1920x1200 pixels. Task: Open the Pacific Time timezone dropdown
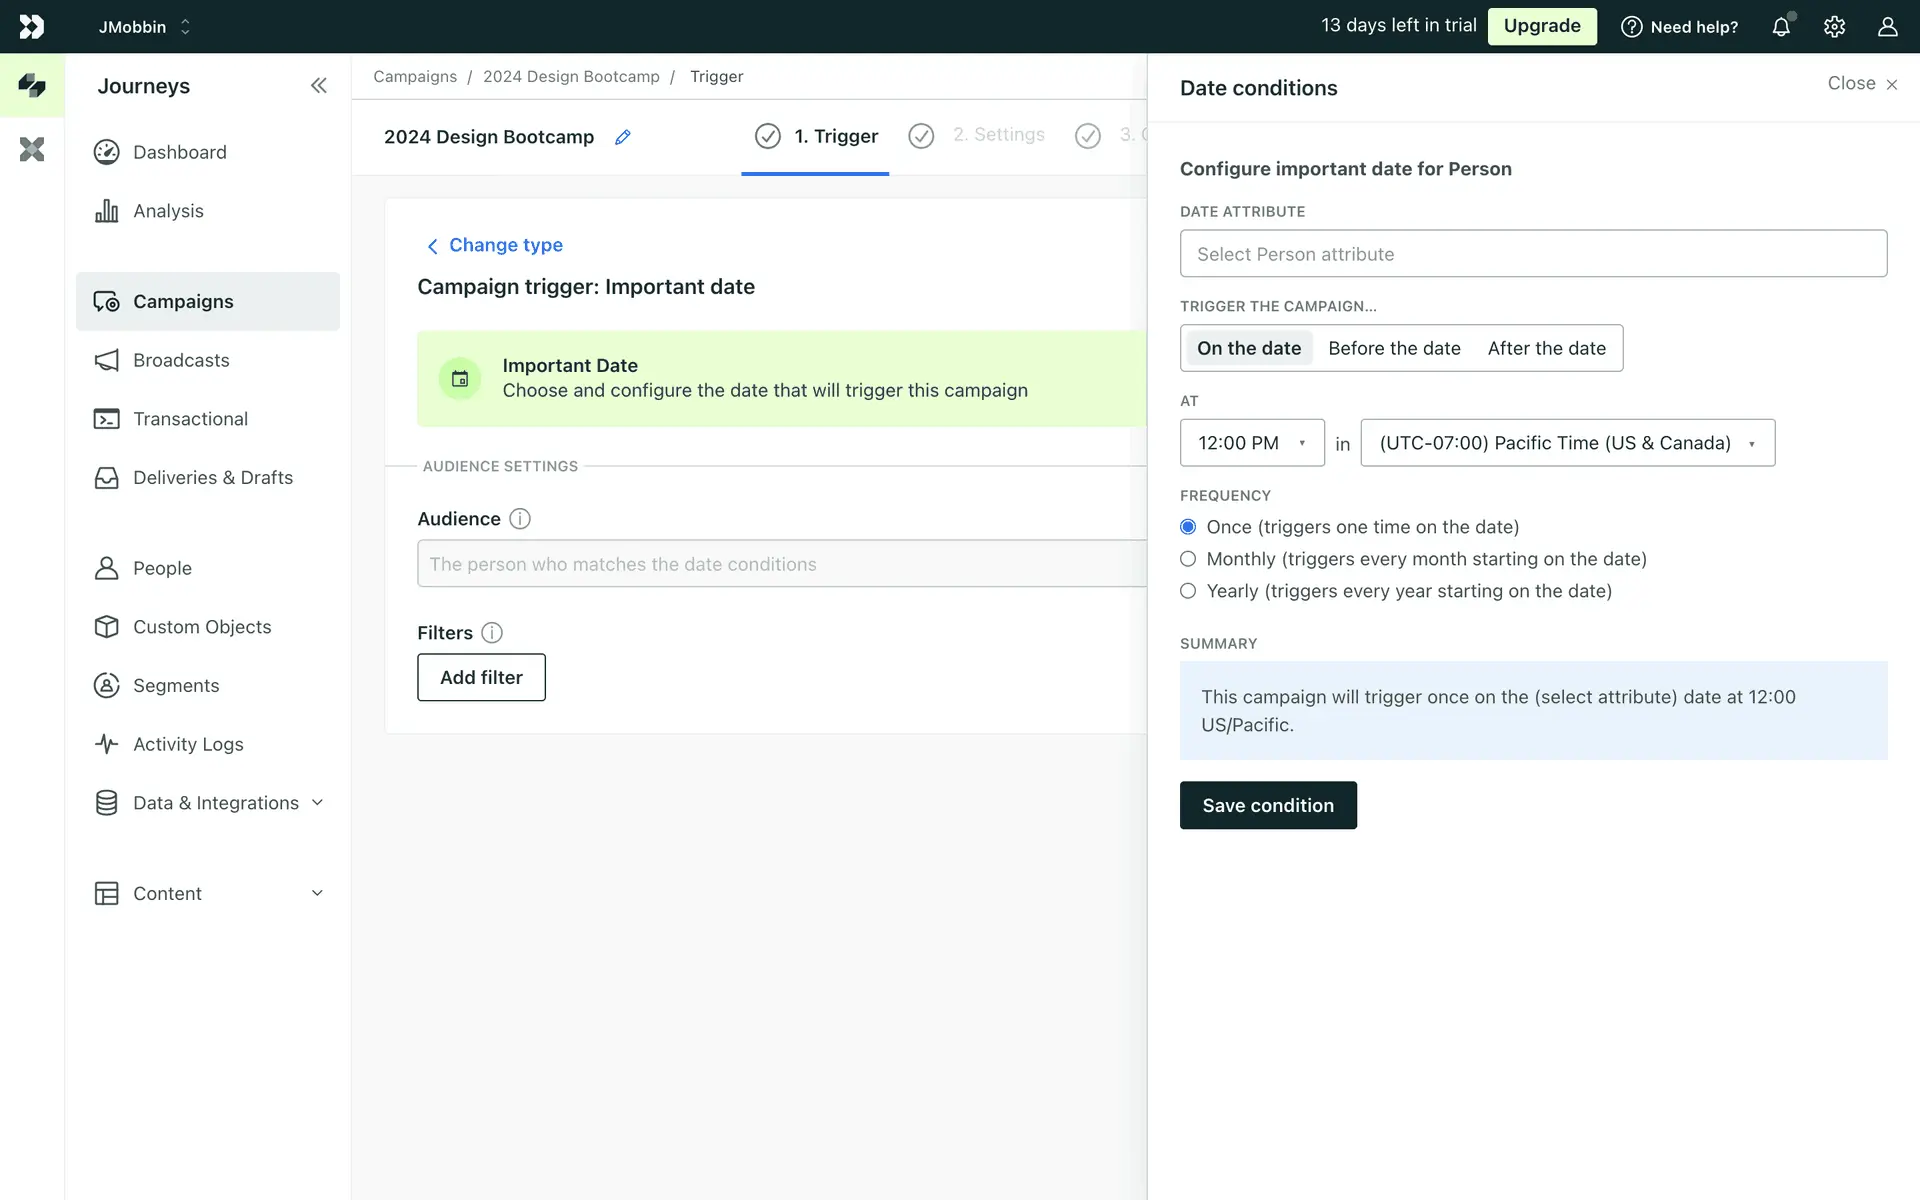coord(1567,443)
